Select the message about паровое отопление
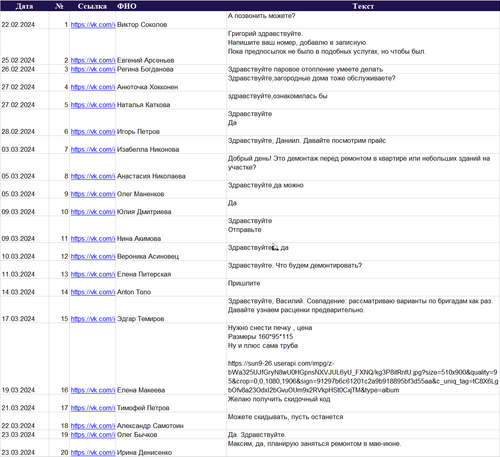The width and height of the screenshot is (500, 457). 363,69
